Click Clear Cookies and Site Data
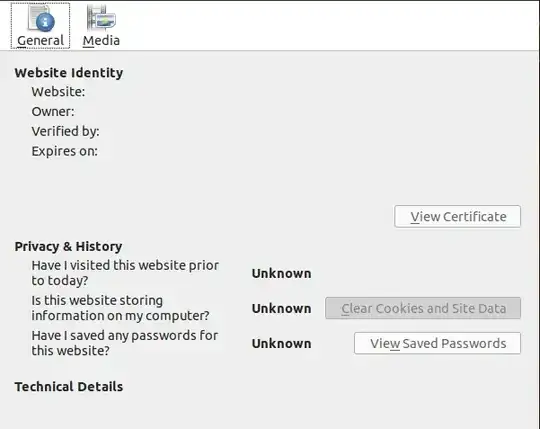 pos(423,308)
